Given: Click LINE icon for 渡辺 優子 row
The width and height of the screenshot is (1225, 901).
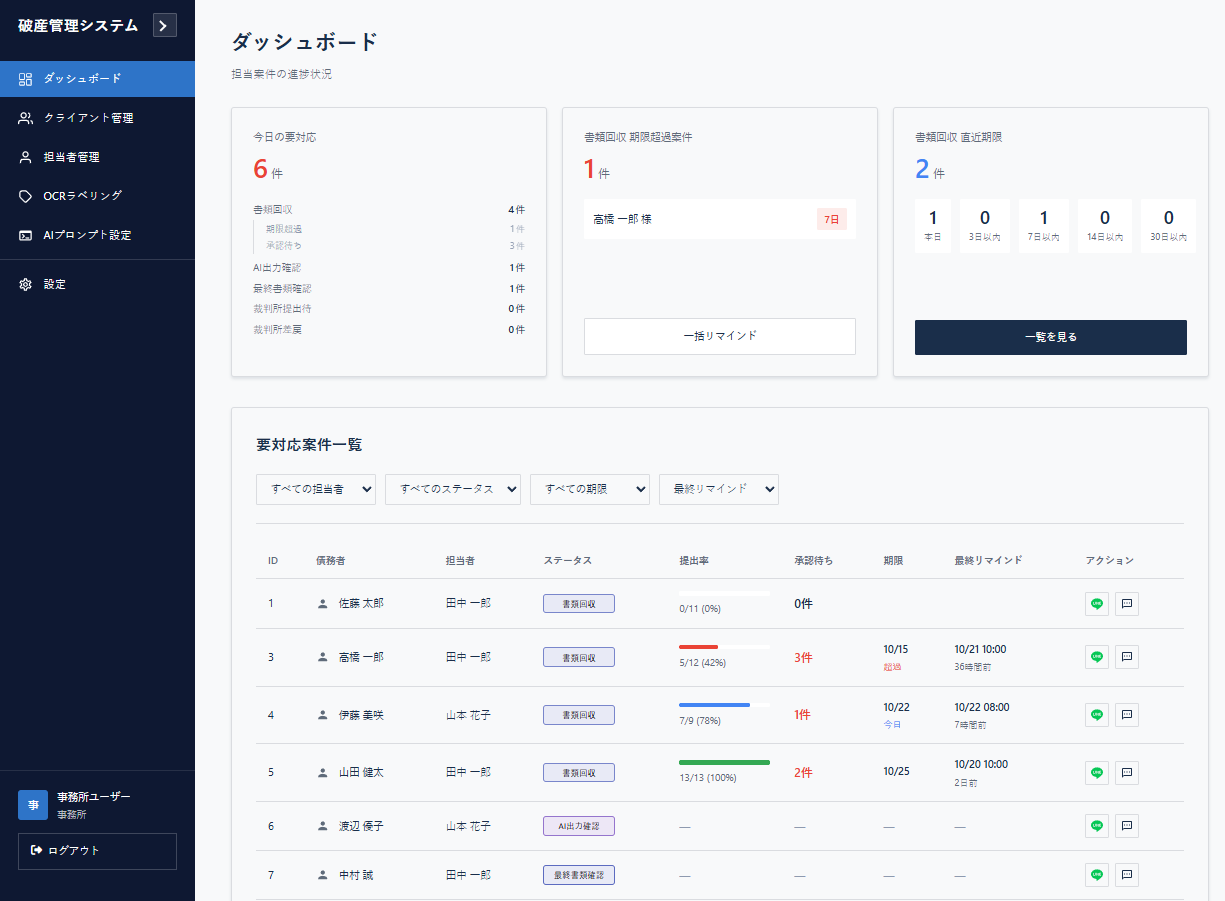Looking at the screenshot, I should point(1097,826).
